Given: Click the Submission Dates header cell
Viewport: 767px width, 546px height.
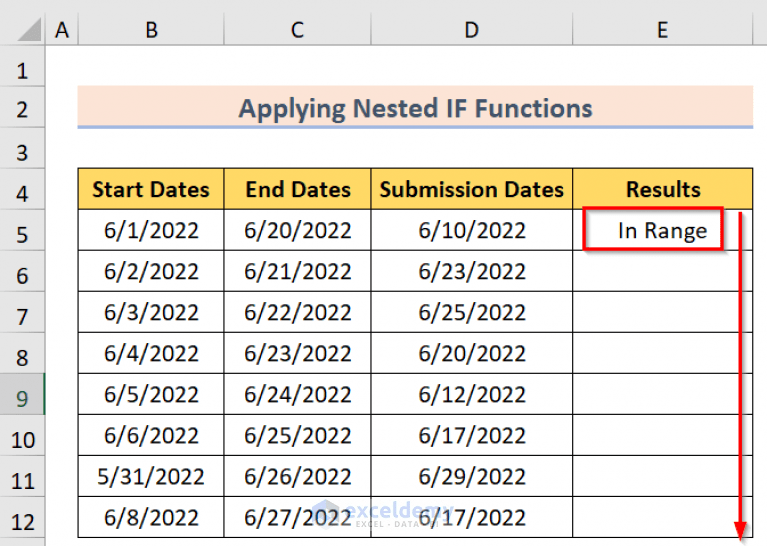Looking at the screenshot, I should 472,189.
